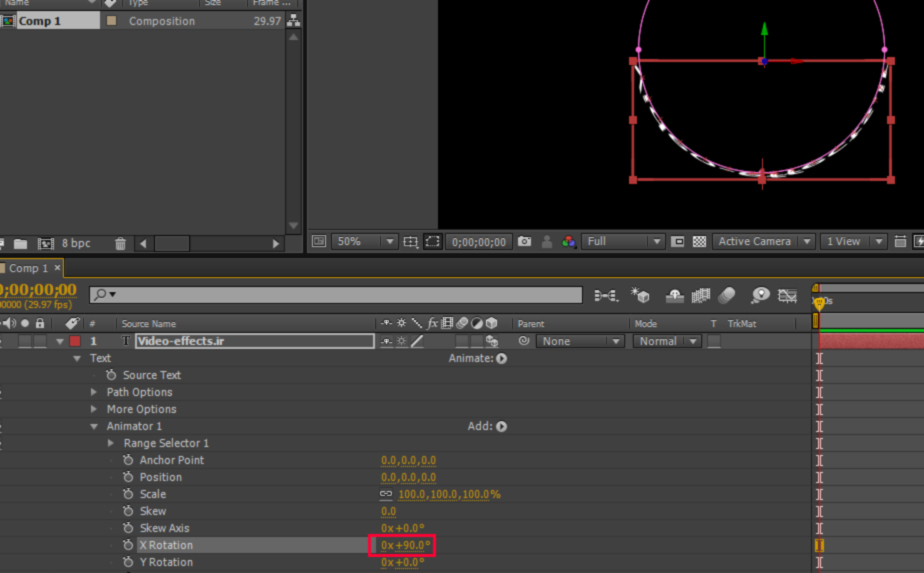Open the Full resolution dropdown
Screen dimensions: 924x573
623,242
